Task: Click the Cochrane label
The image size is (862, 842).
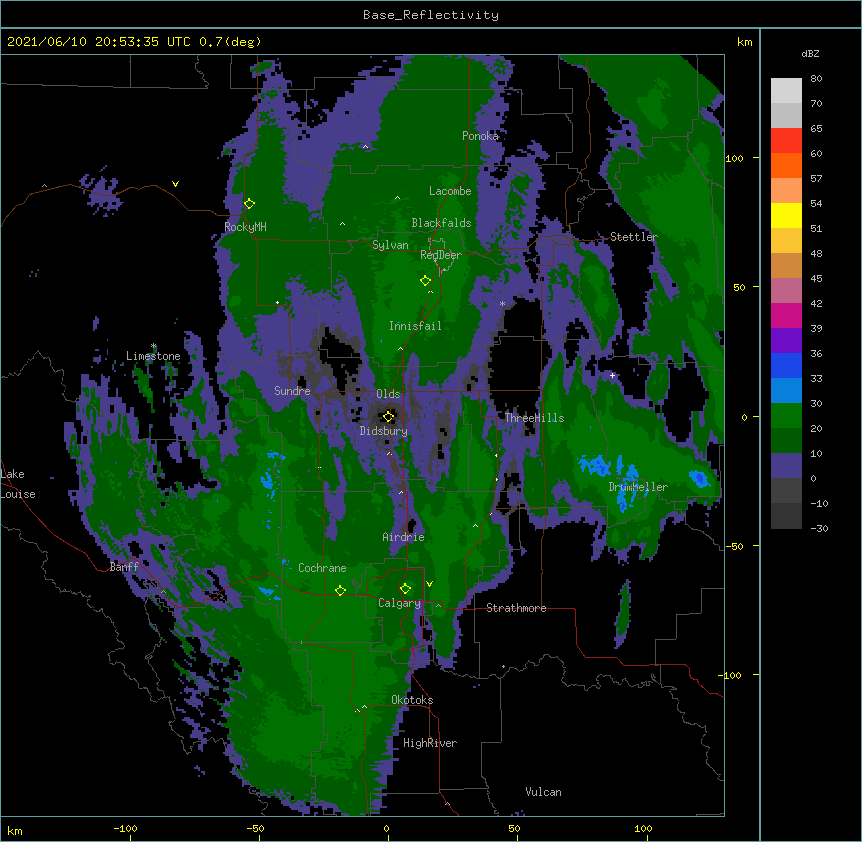Action: [322, 568]
